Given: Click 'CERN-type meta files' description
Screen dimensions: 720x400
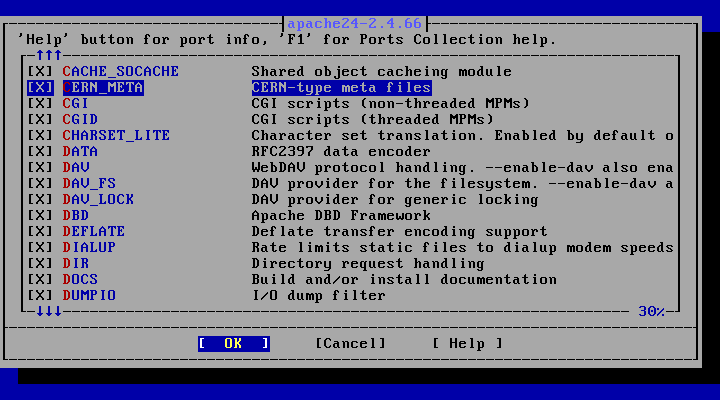Looking at the screenshot, I should [x=342, y=88].
